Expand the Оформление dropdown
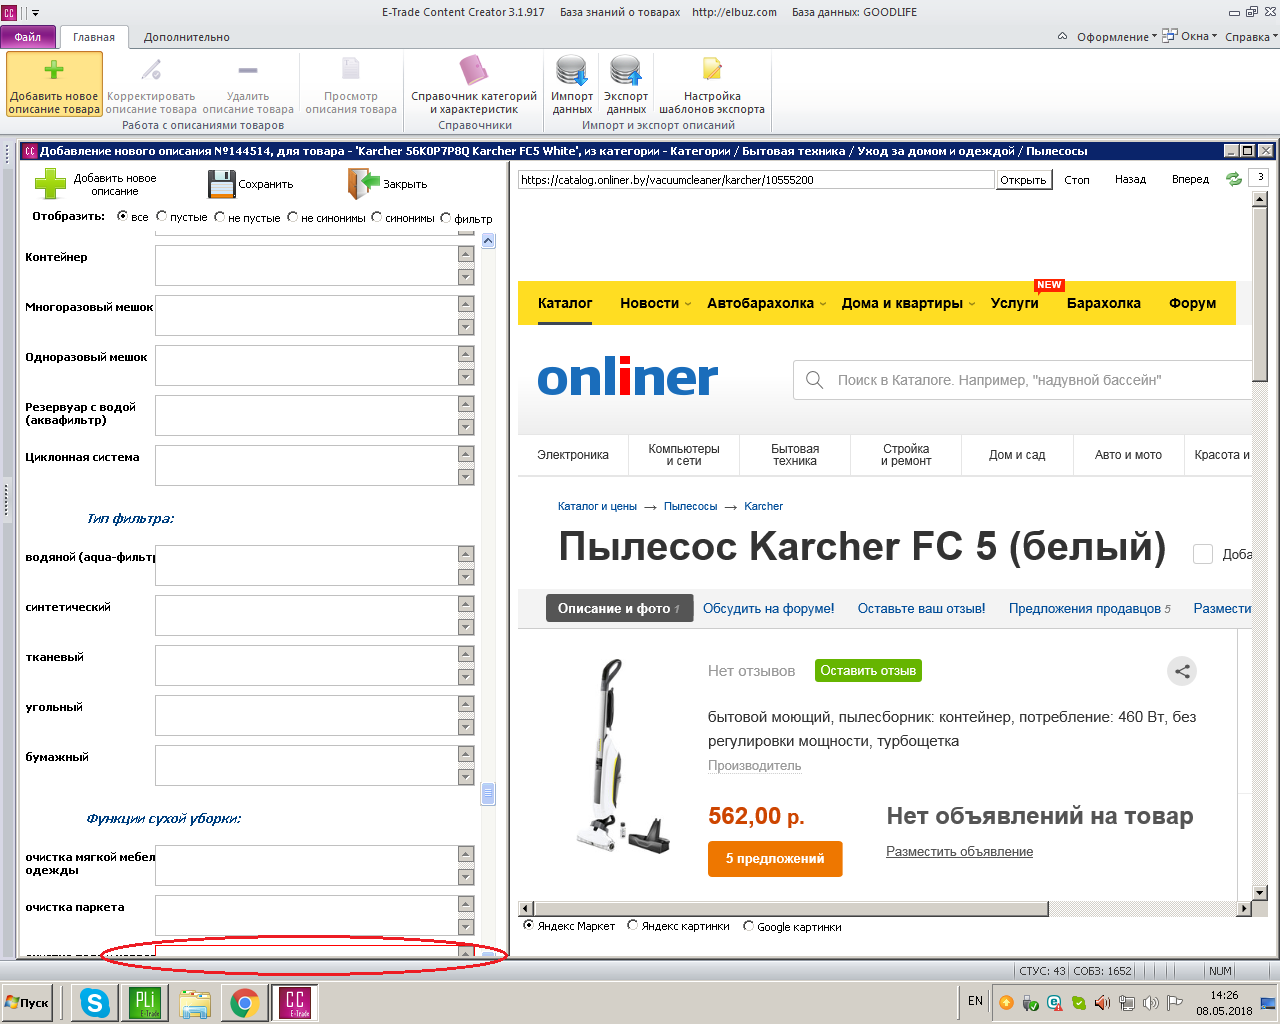The image size is (1280, 1024). point(1116,37)
